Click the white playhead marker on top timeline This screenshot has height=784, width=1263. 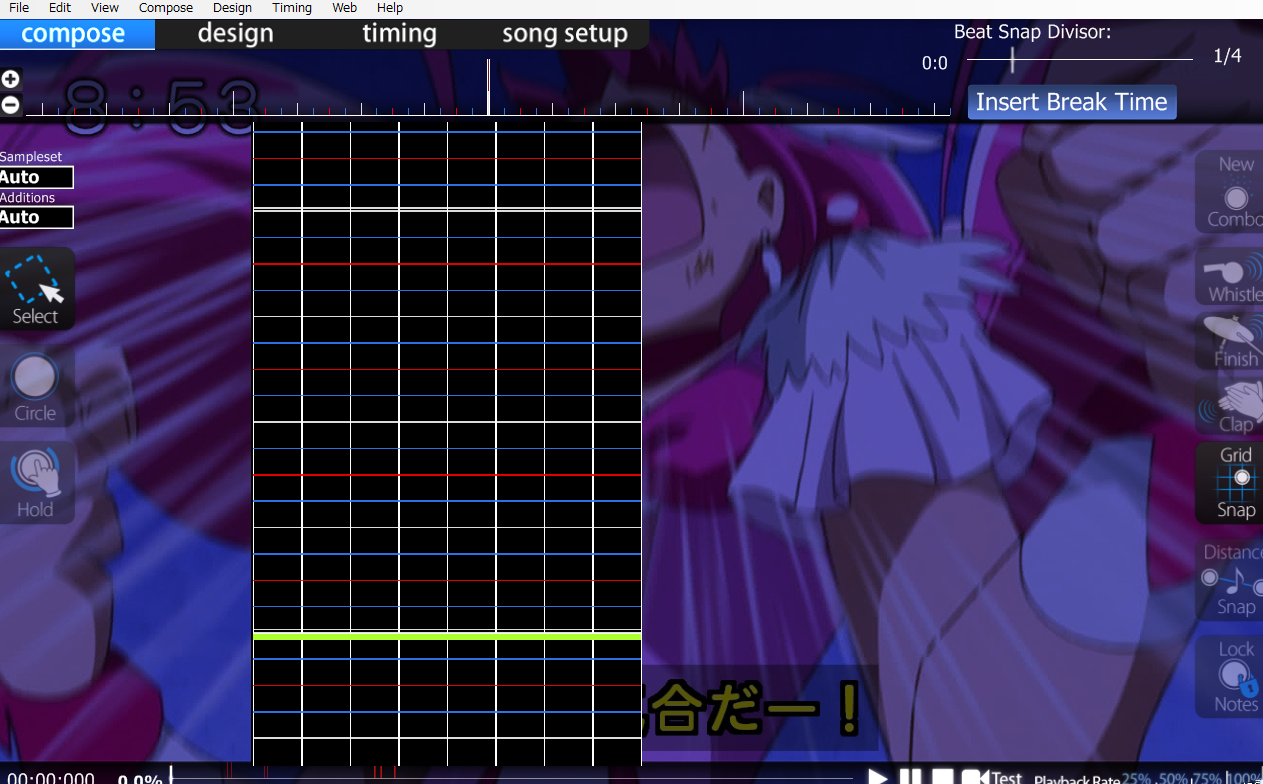[x=488, y=88]
